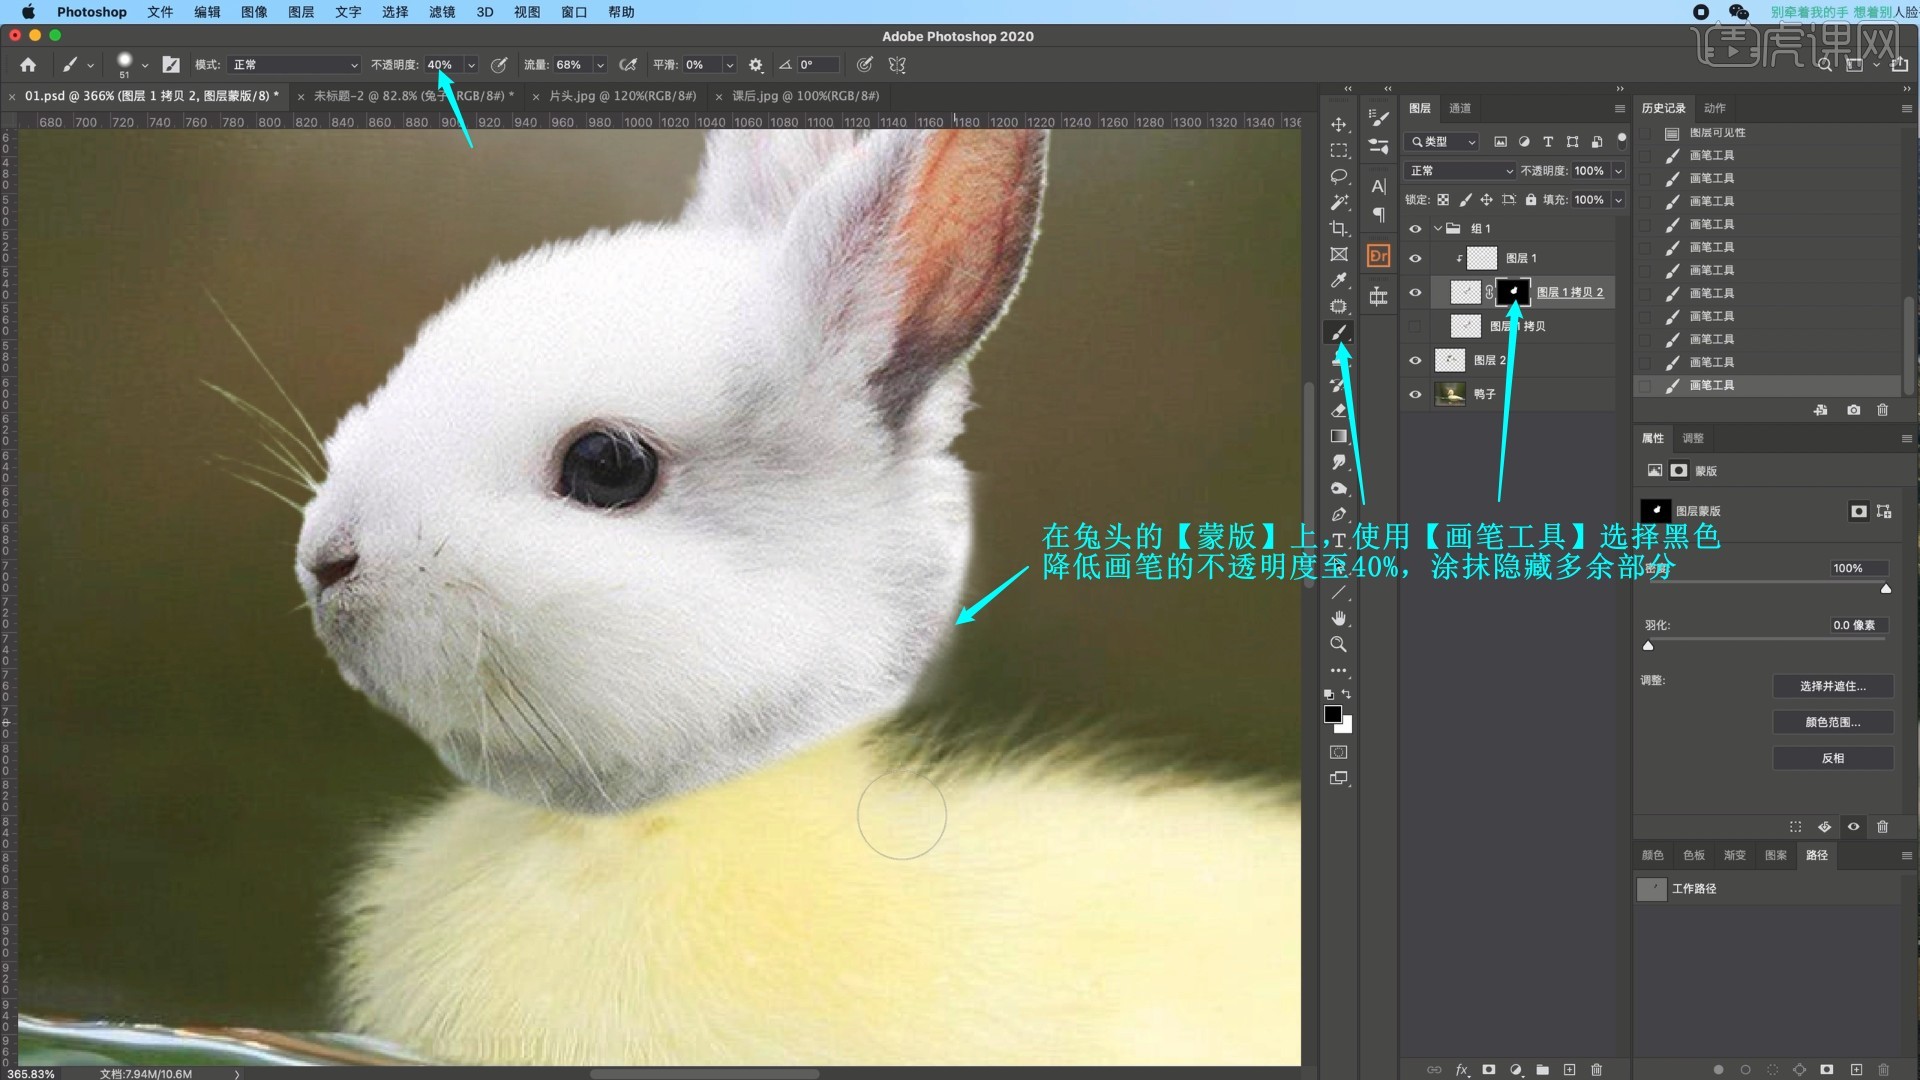
Task: Click the 反相 button
Action: pyautogui.click(x=1832, y=758)
